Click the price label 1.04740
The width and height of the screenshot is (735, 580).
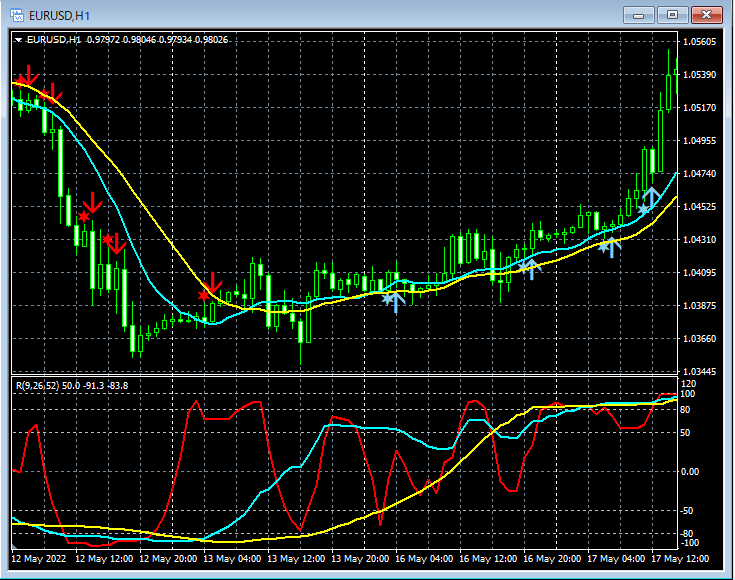[x=699, y=173]
